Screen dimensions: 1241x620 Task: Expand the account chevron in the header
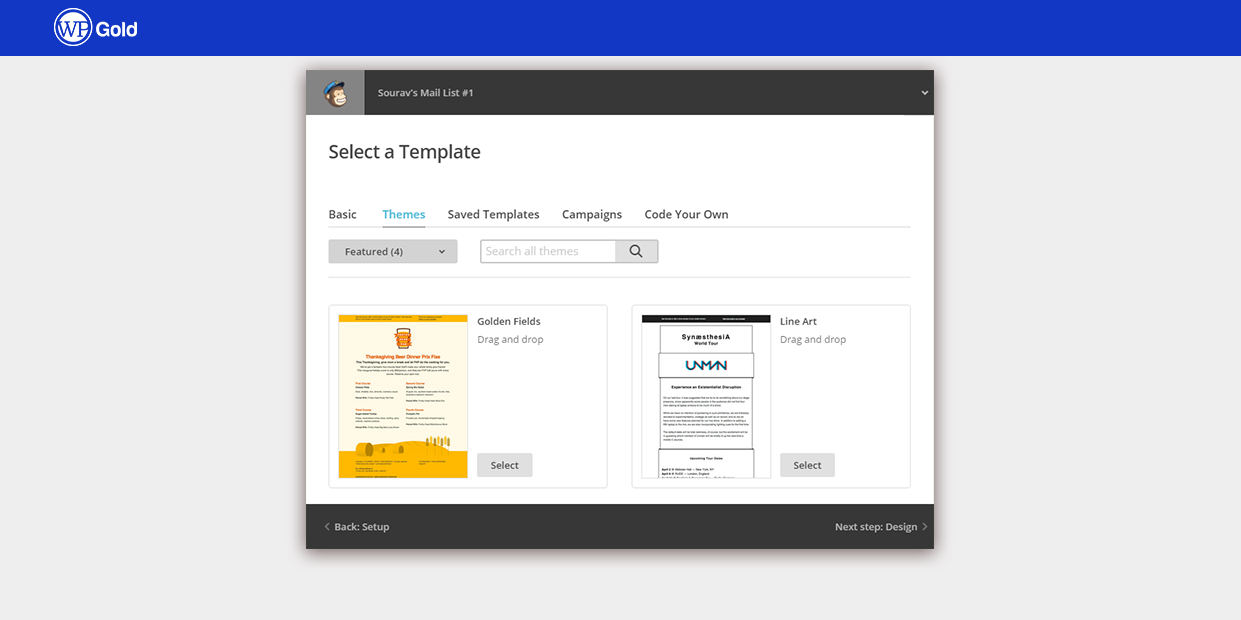924,93
